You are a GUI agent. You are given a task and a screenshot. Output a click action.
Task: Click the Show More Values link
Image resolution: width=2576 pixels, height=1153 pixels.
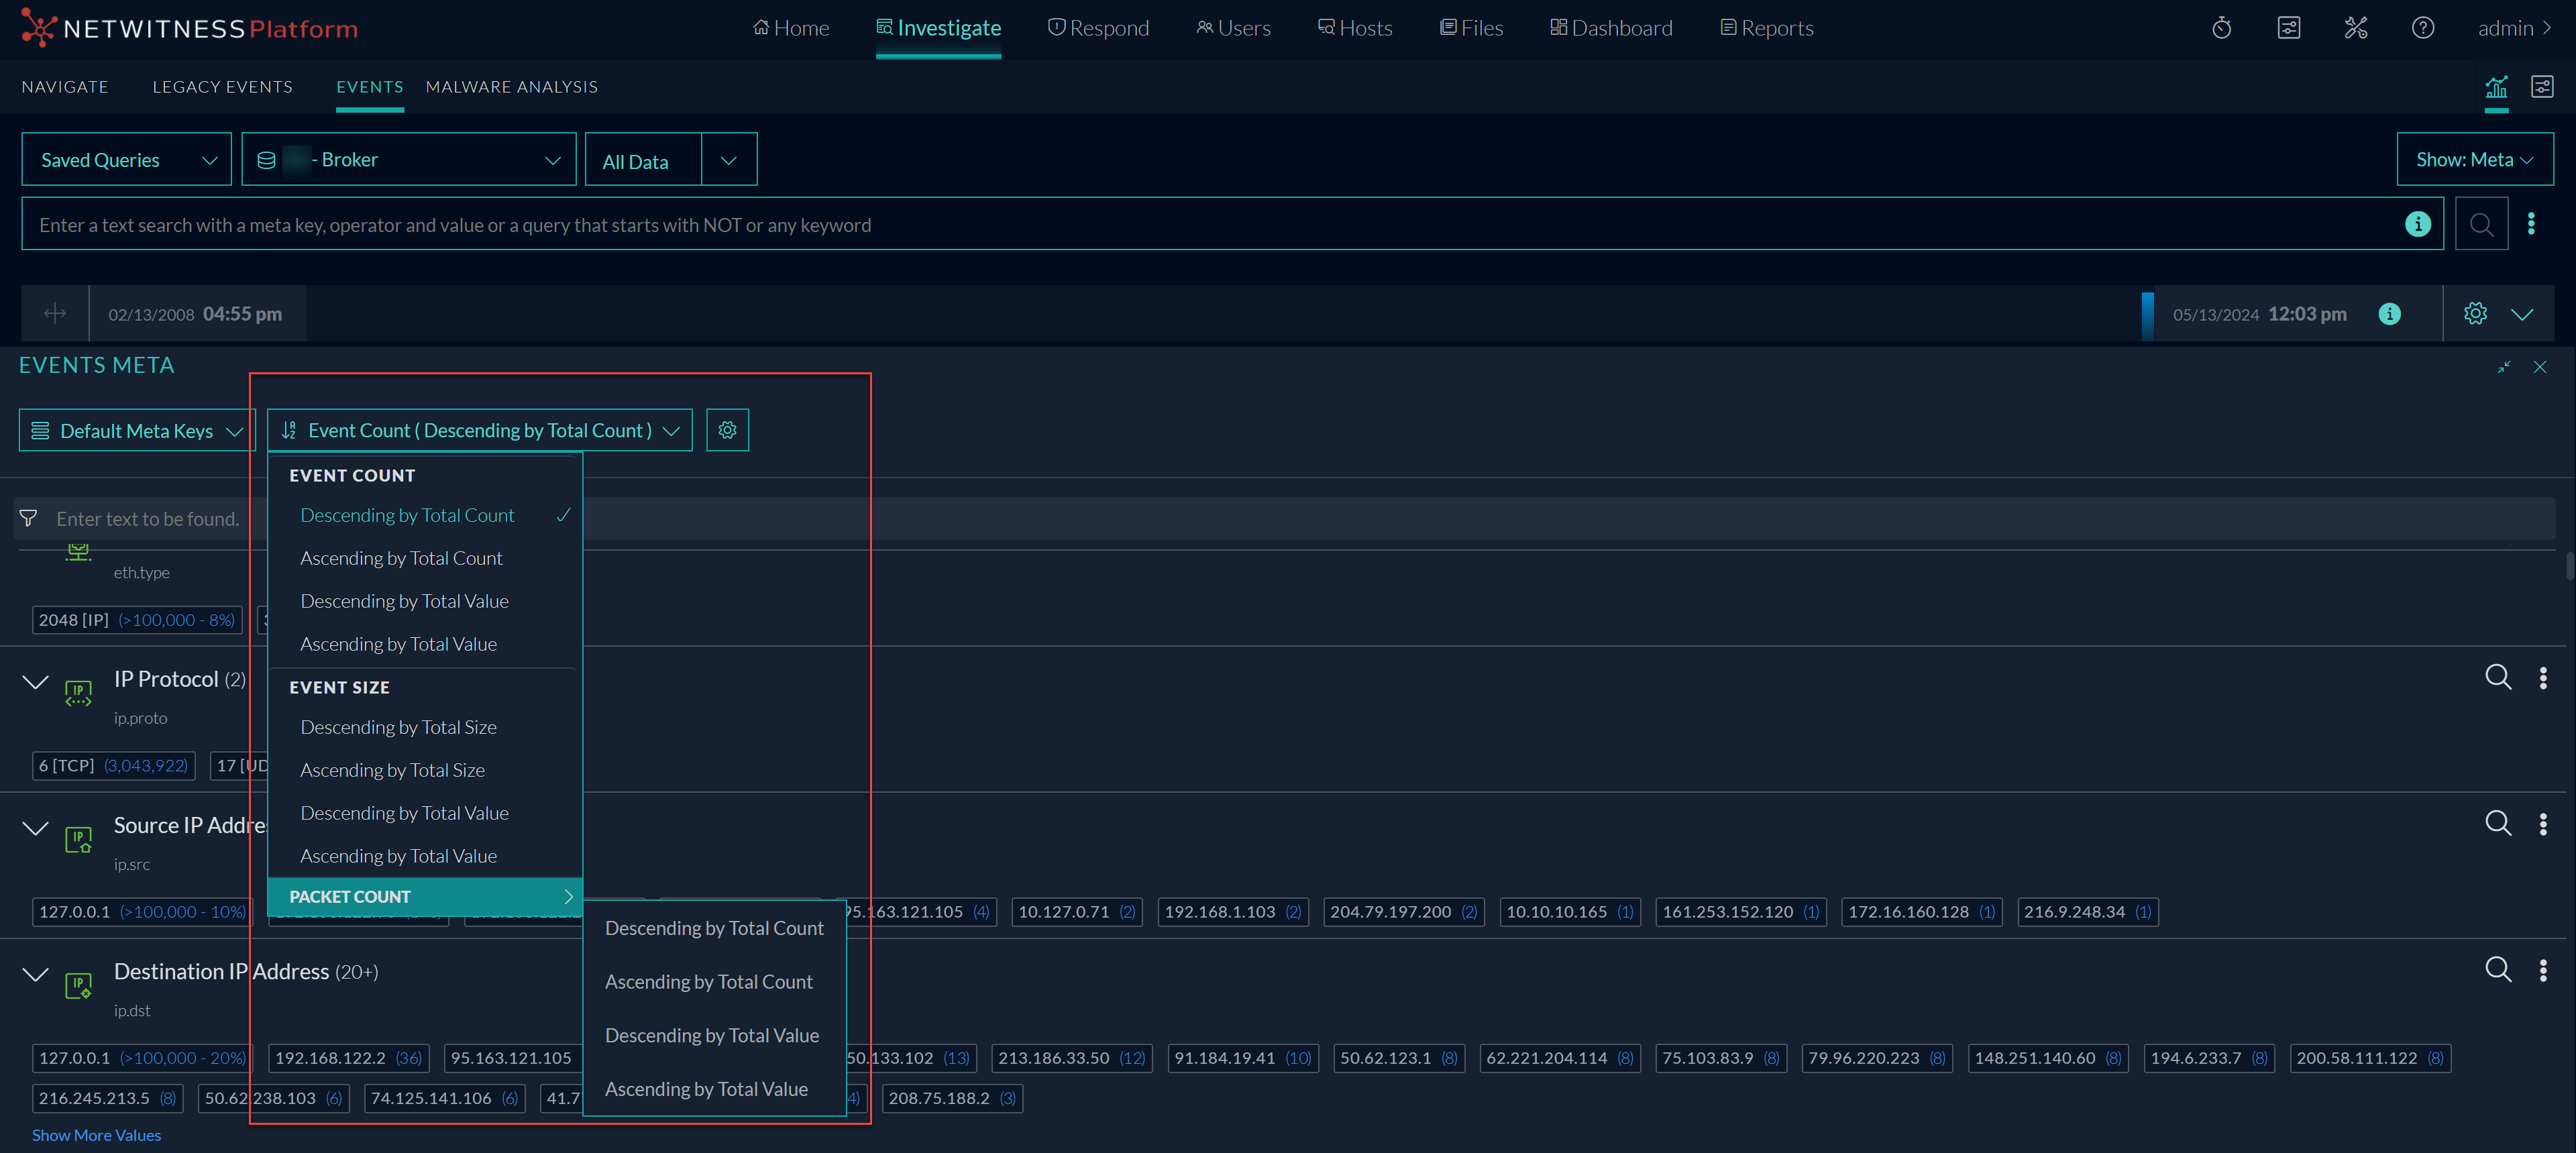[96, 1135]
